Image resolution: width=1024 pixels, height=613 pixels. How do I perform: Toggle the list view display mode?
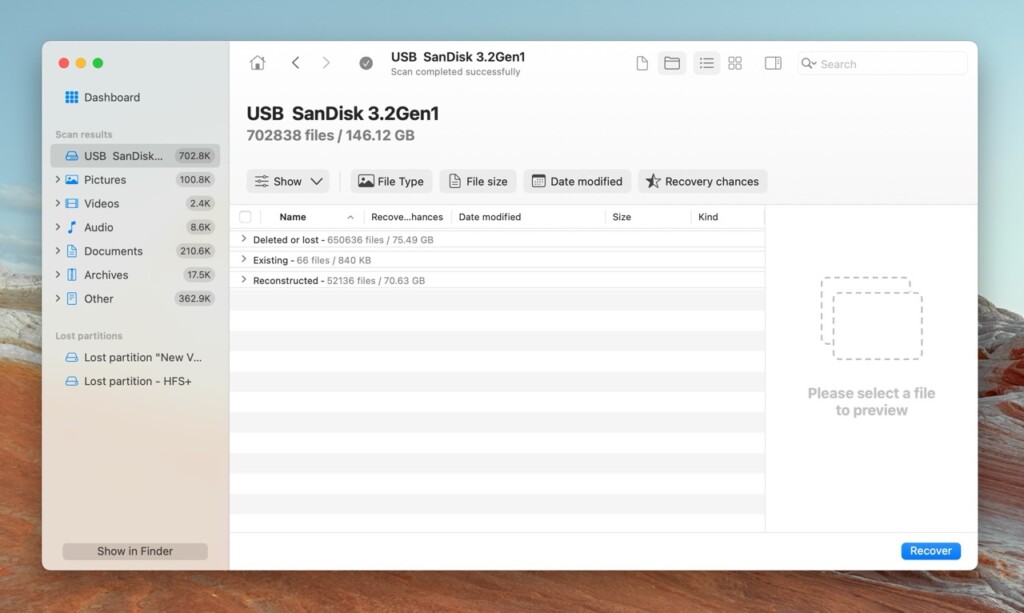706,62
